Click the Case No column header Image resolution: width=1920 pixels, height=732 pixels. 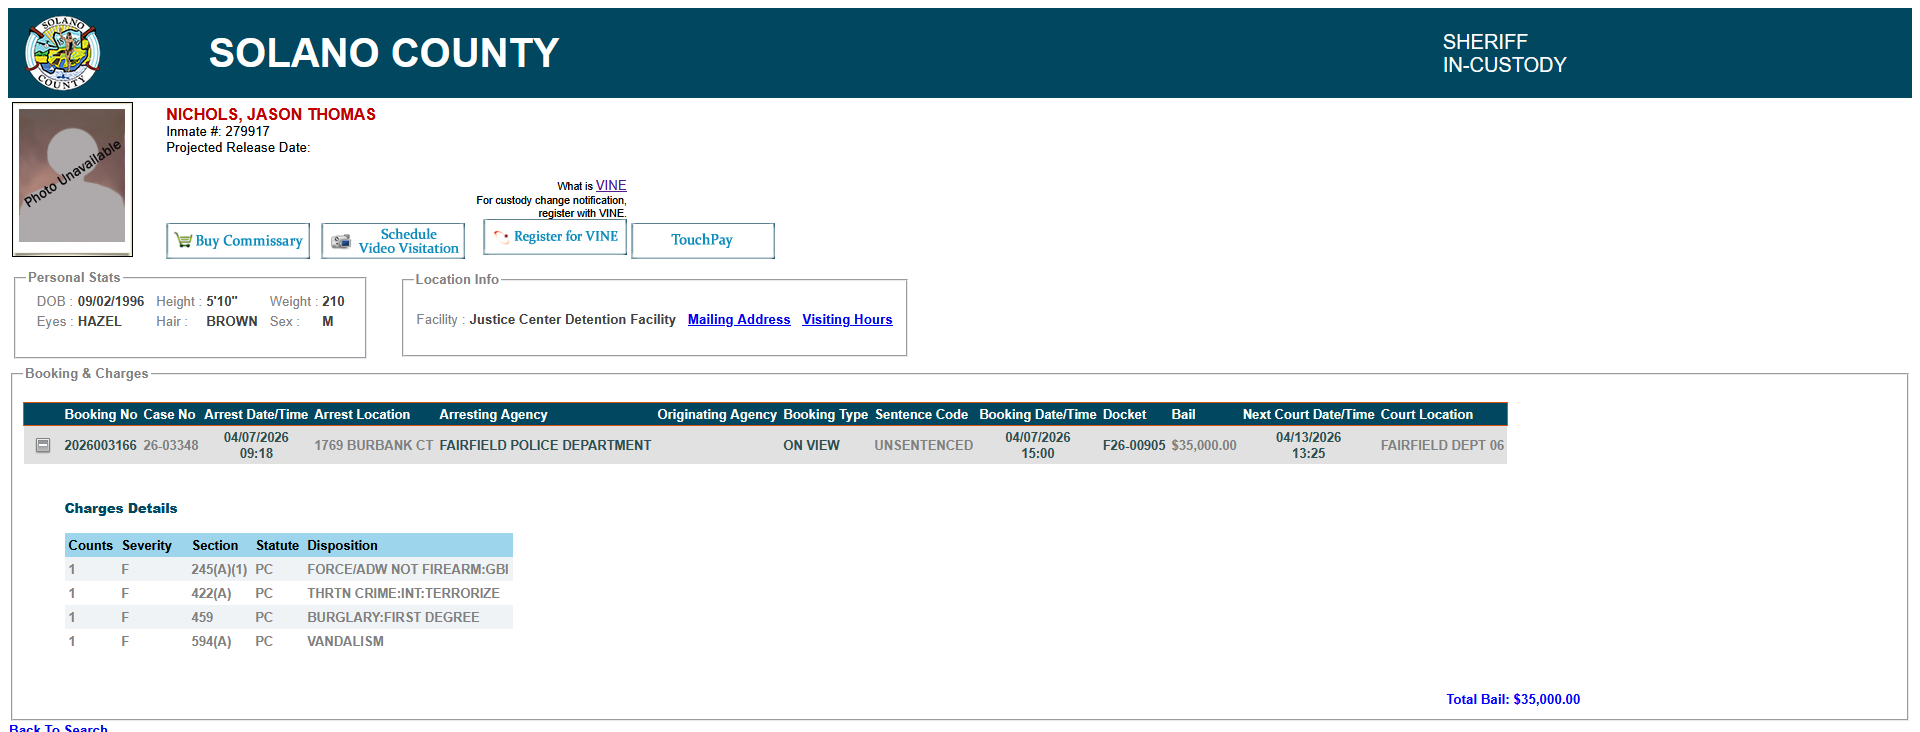click(169, 415)
